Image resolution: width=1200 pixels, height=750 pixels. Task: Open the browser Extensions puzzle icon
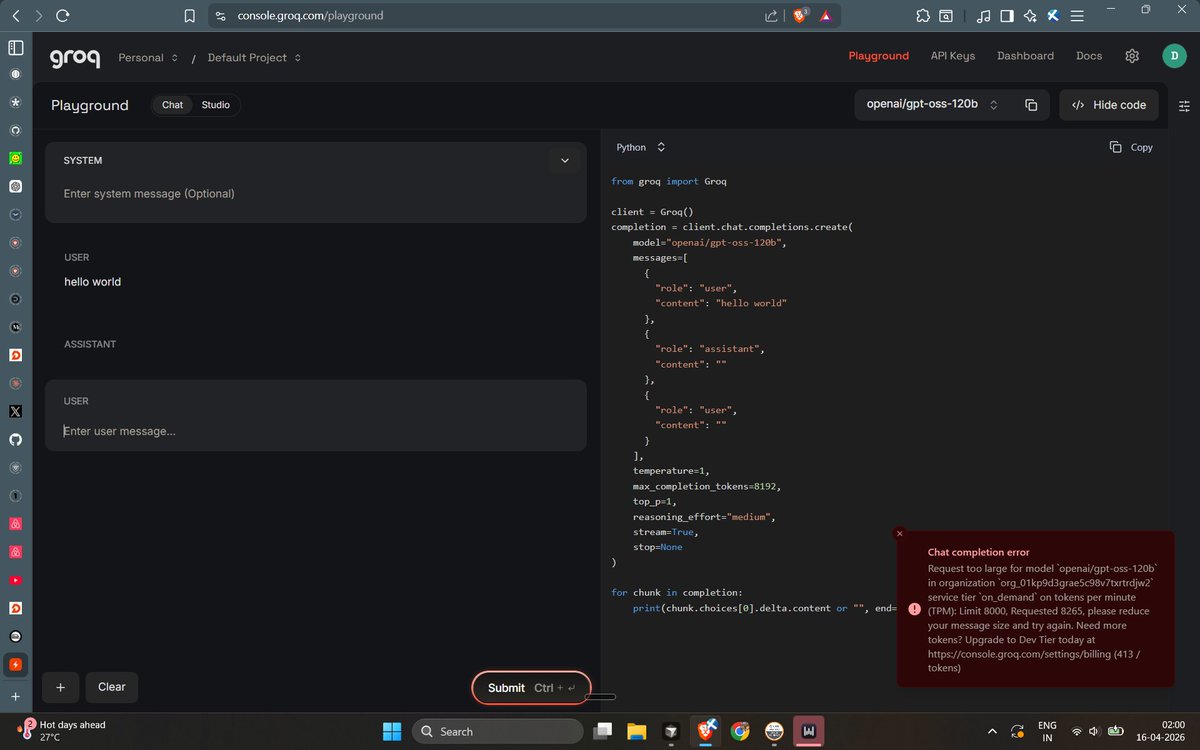(922, 16)
